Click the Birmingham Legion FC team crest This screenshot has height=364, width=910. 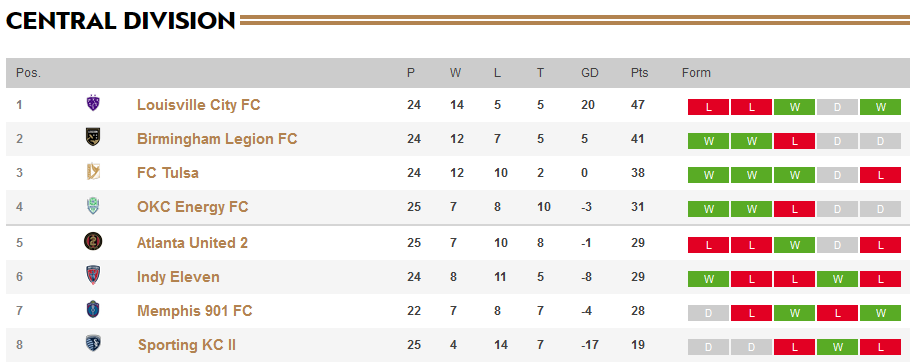pyautogui.click(x=93, y=138)
